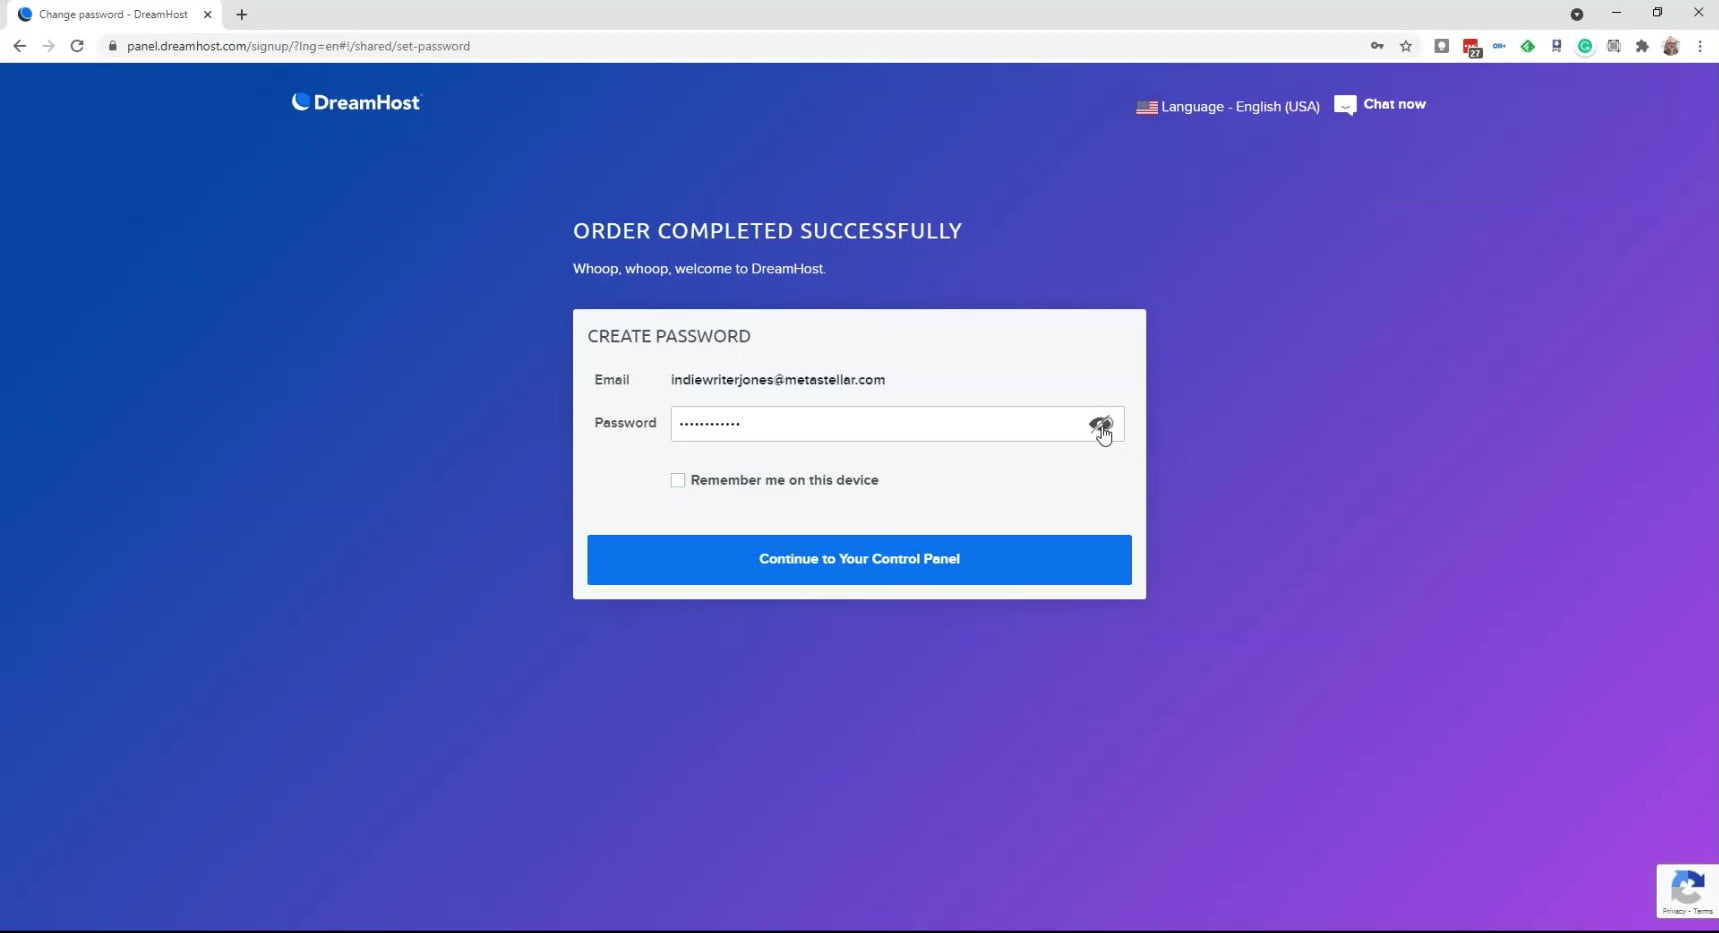Open red calendar extension with 27 badge
Image resolution: width=1719 pixels, height=933 pixels.
(x=1471, y=47)
